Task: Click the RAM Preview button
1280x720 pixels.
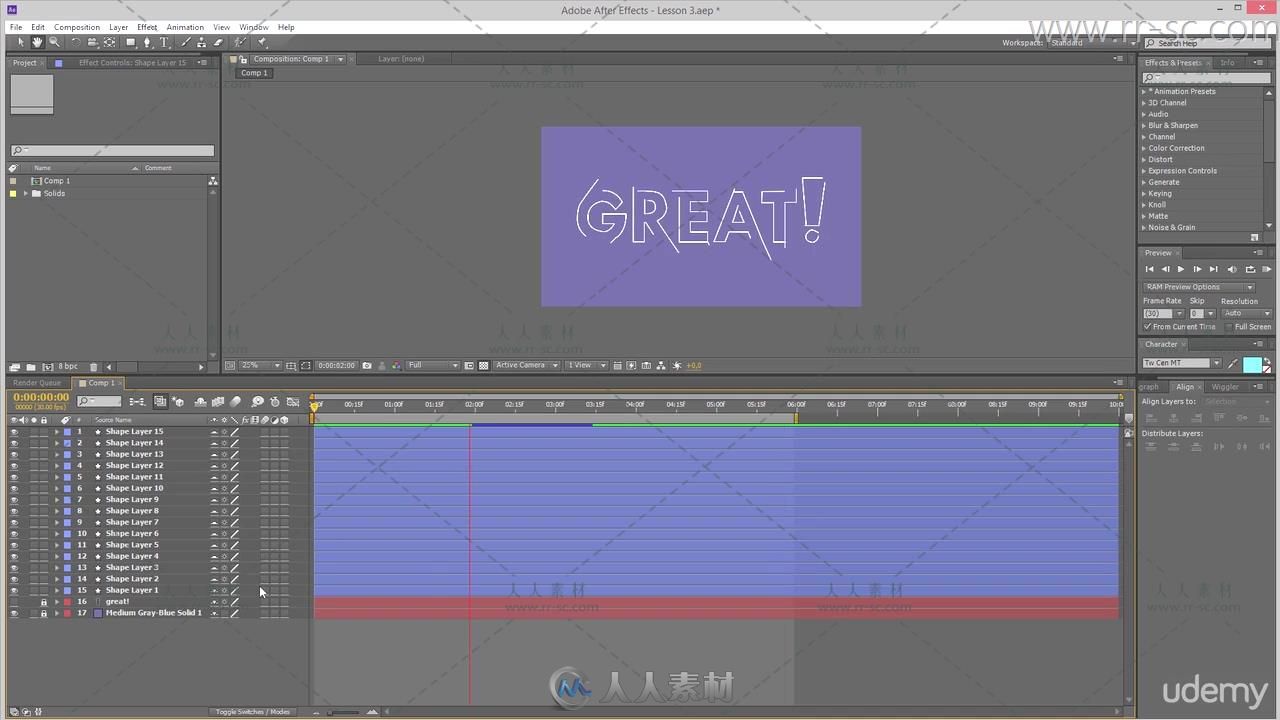Action: click(1267, 269)
